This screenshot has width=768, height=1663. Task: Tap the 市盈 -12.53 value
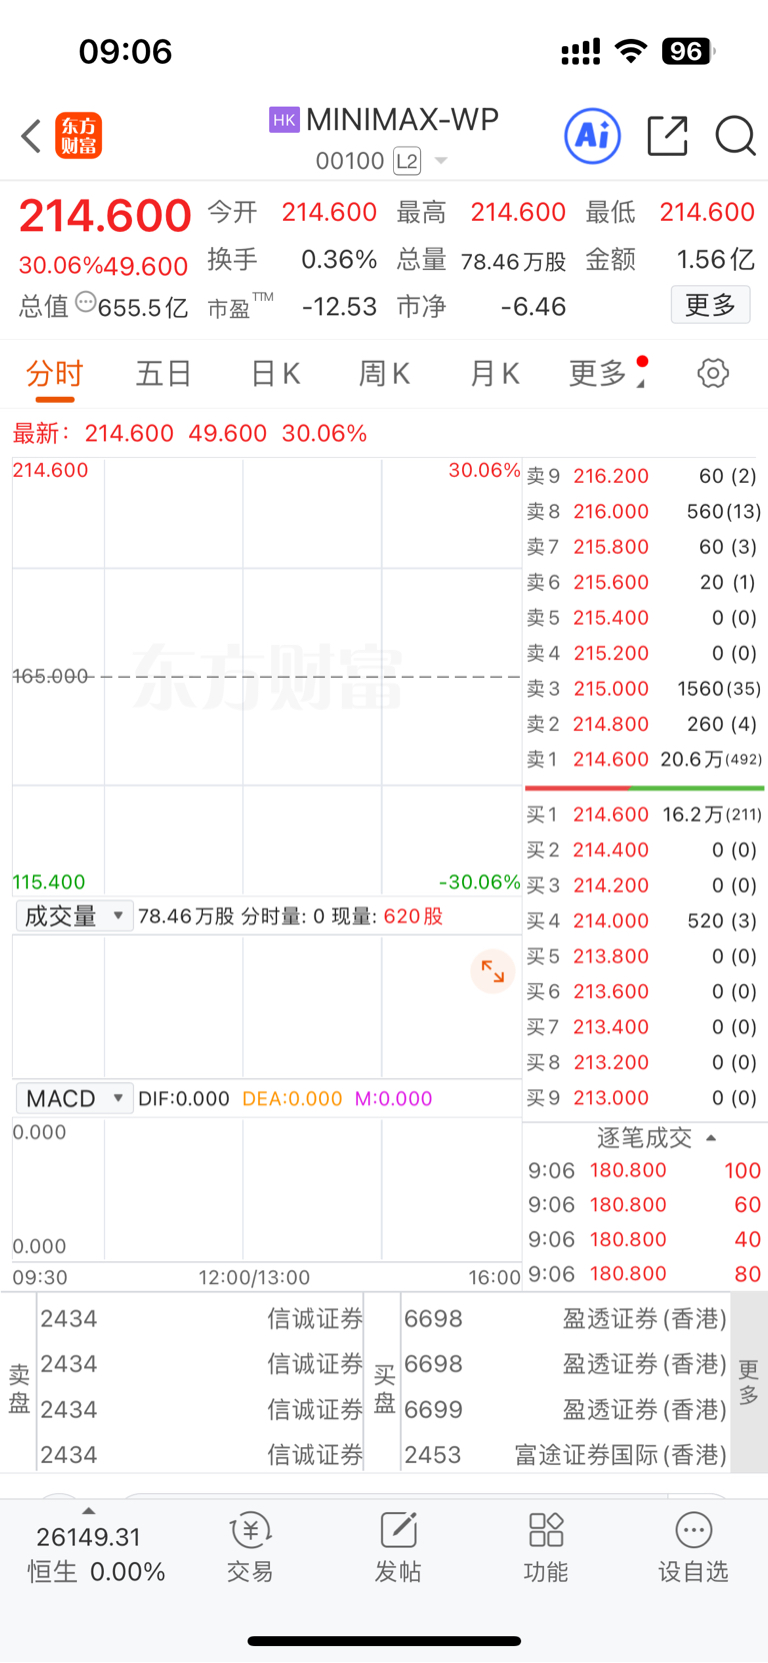(x=292, y=307)
